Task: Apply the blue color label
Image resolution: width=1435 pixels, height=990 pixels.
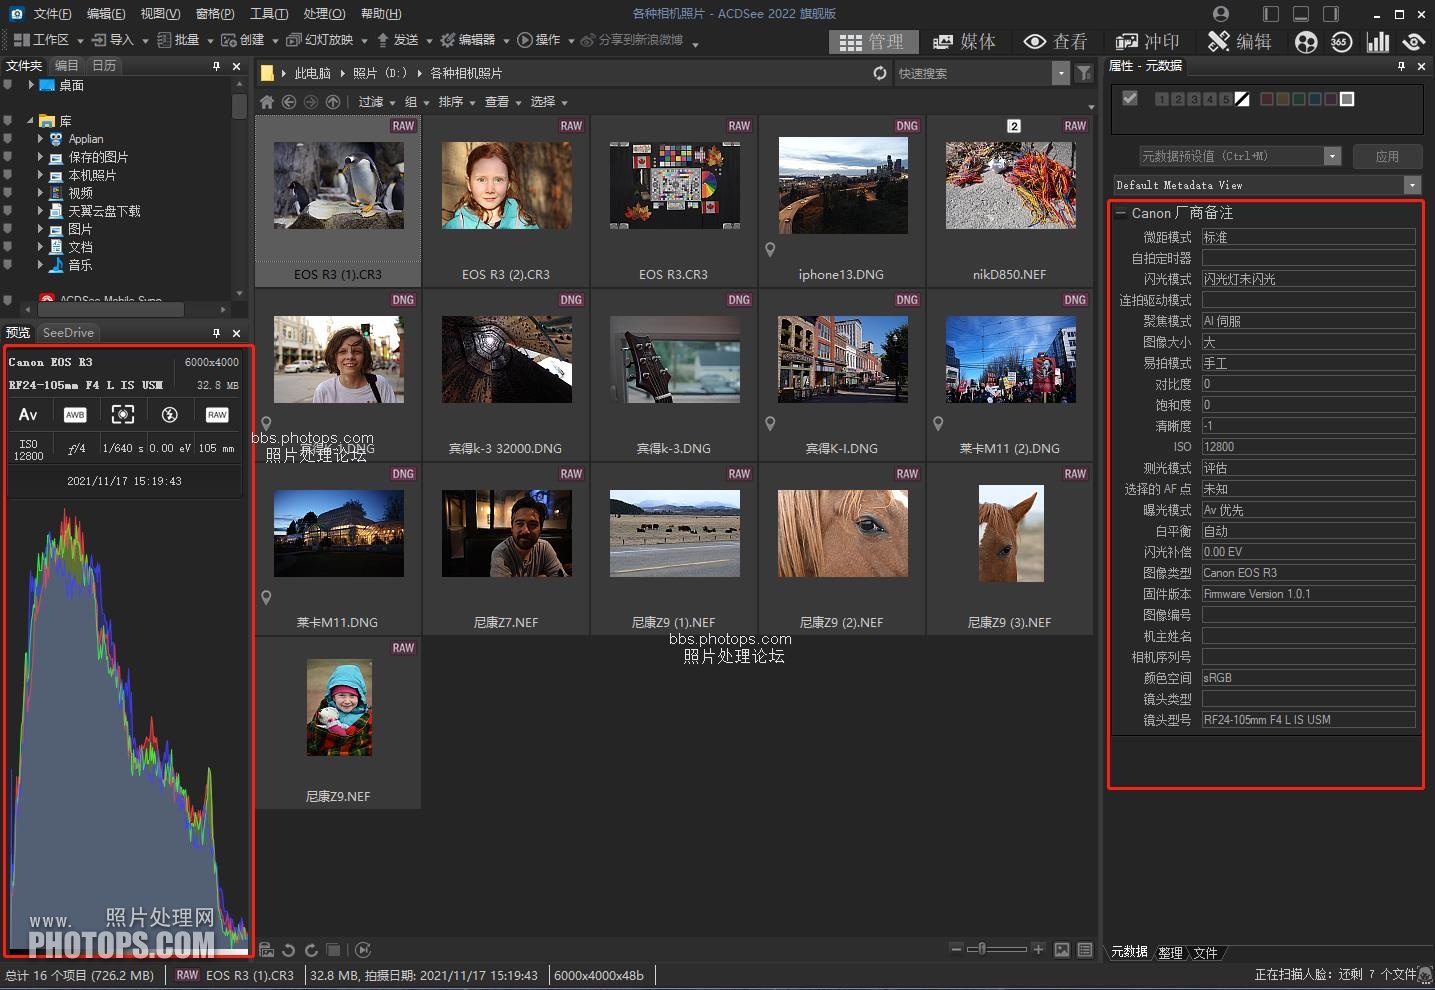Action: point(1315,99)
